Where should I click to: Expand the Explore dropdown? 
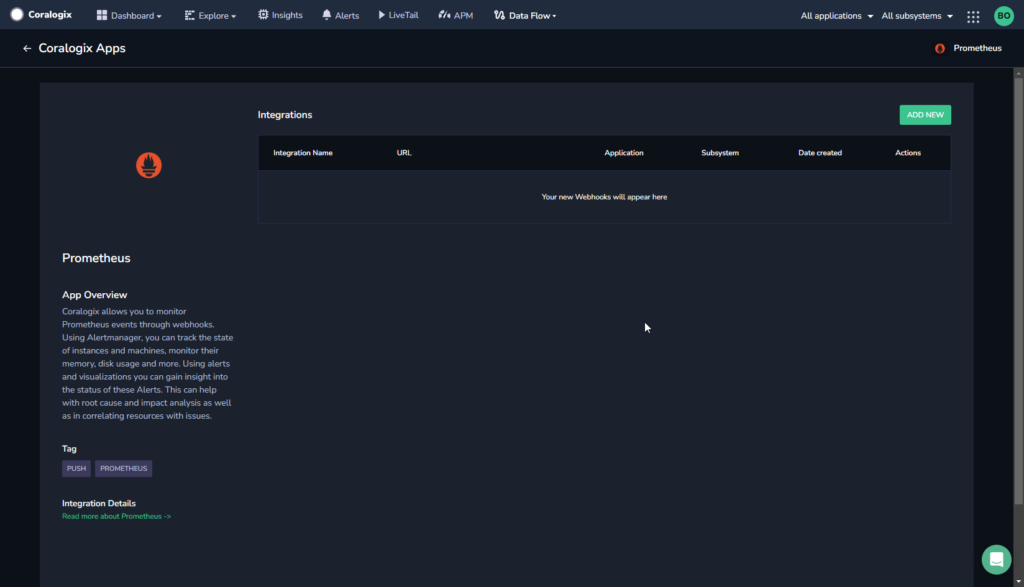tap(210, 16)
